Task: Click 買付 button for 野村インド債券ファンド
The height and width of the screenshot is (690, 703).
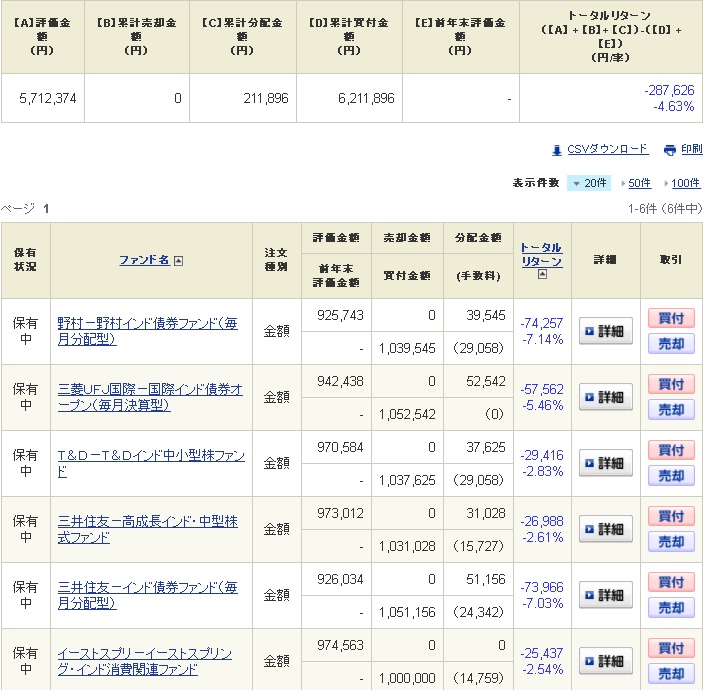Action: point(671,318)
